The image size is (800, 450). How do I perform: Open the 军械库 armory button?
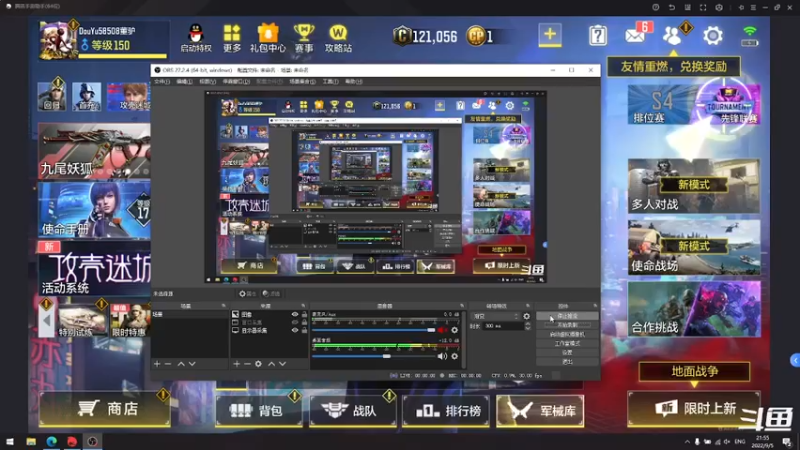pyautogui.click(x=540, y=411)
